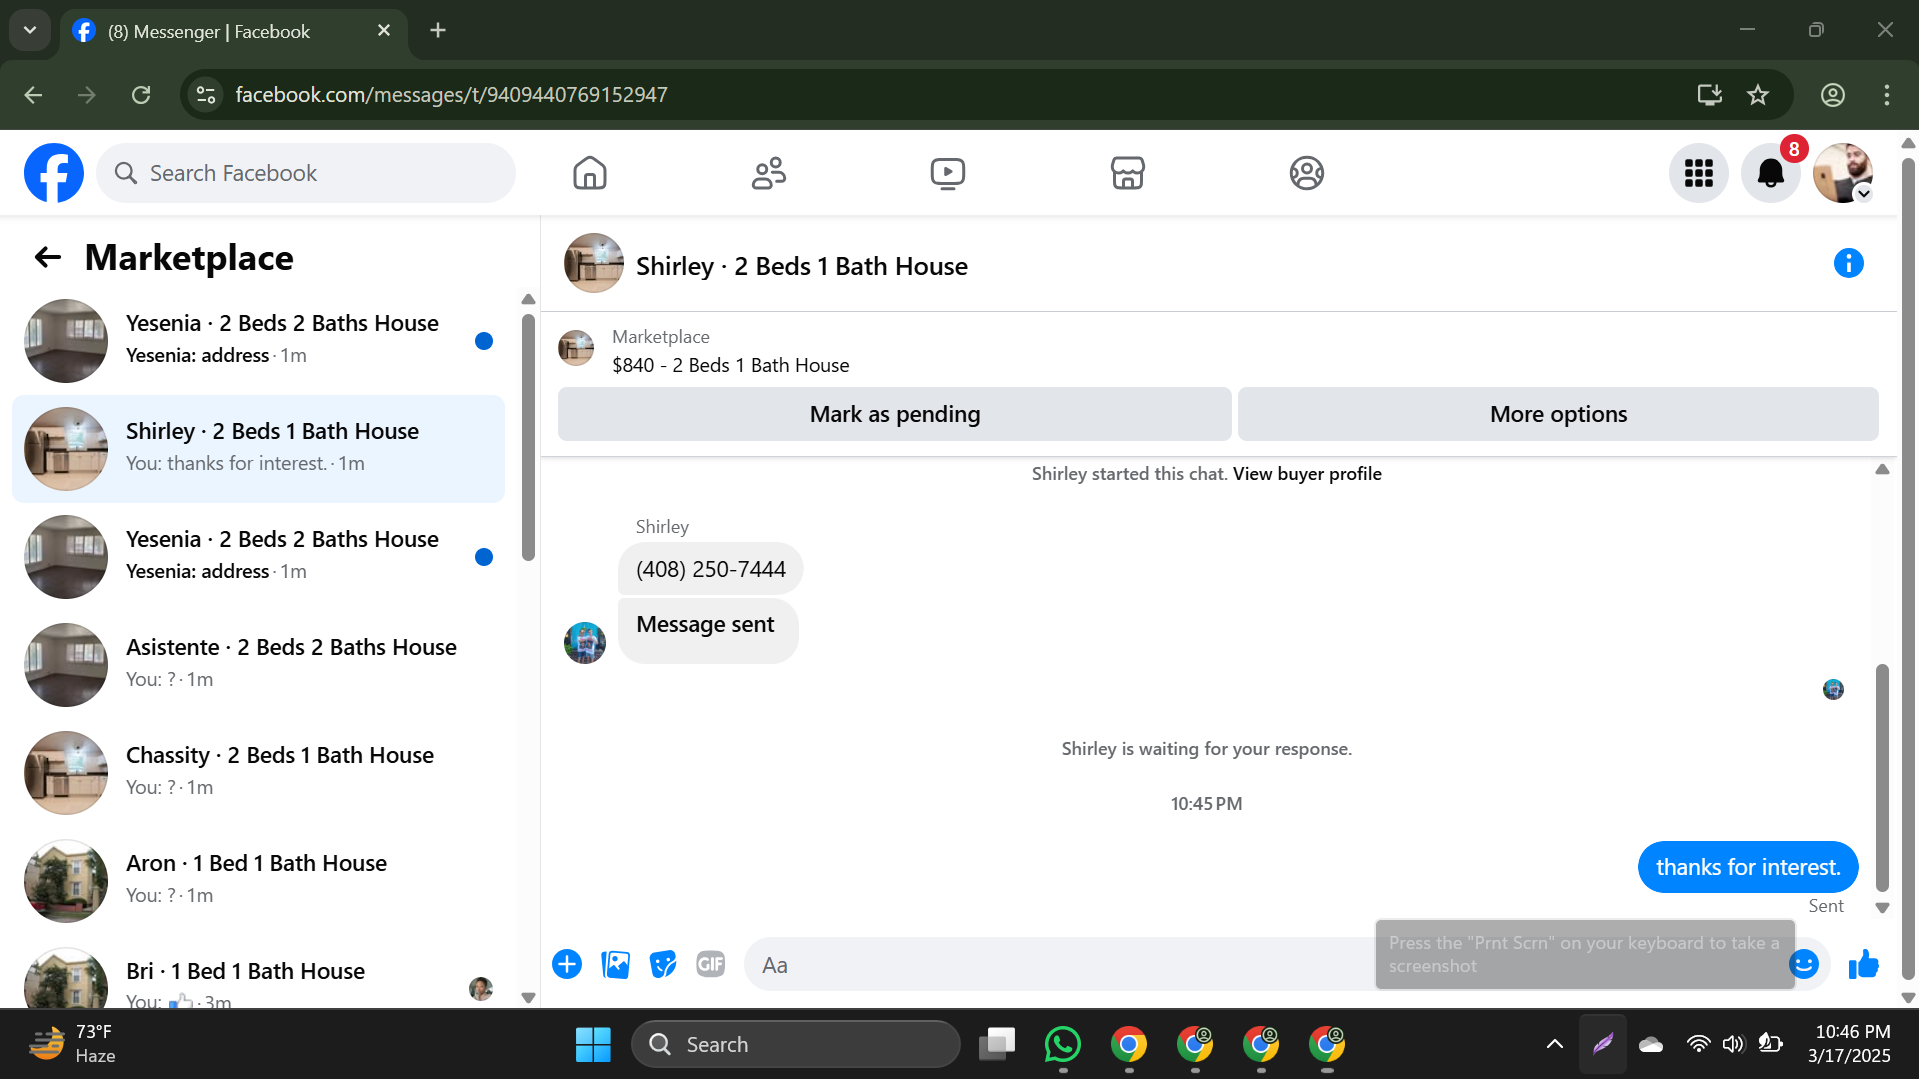Click Mark as pending button

[x=895, y=414]
